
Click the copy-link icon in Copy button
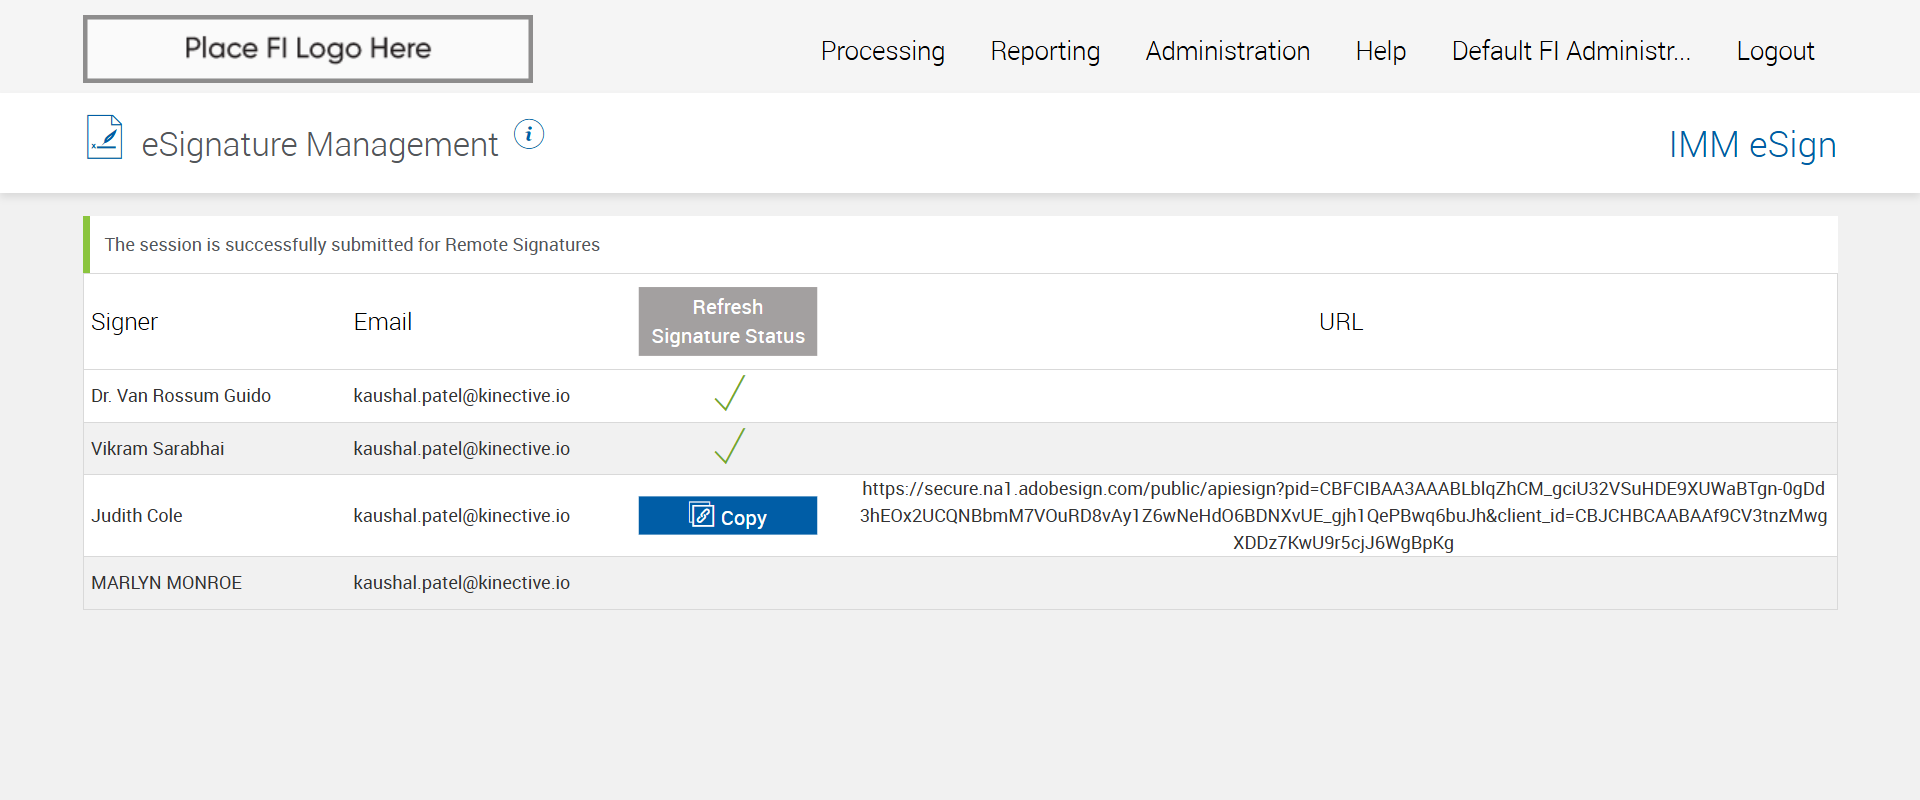(701, 515)
